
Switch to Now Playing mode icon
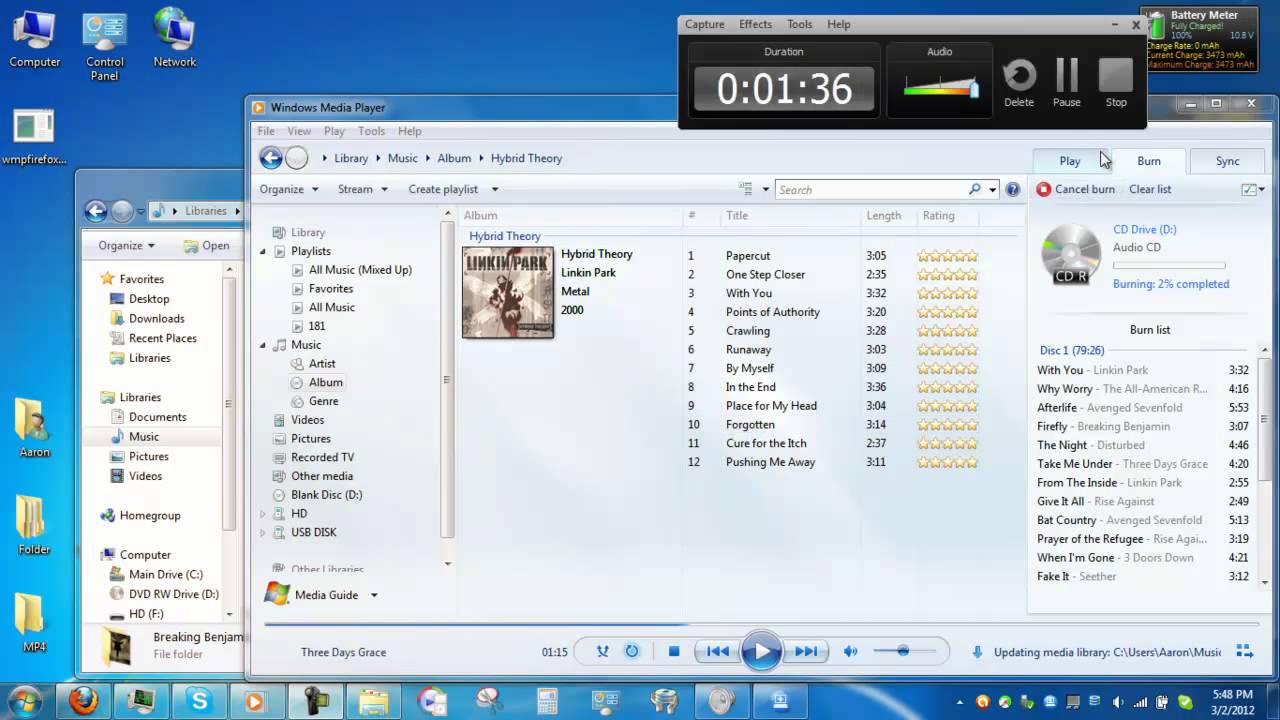(1245, 651)
